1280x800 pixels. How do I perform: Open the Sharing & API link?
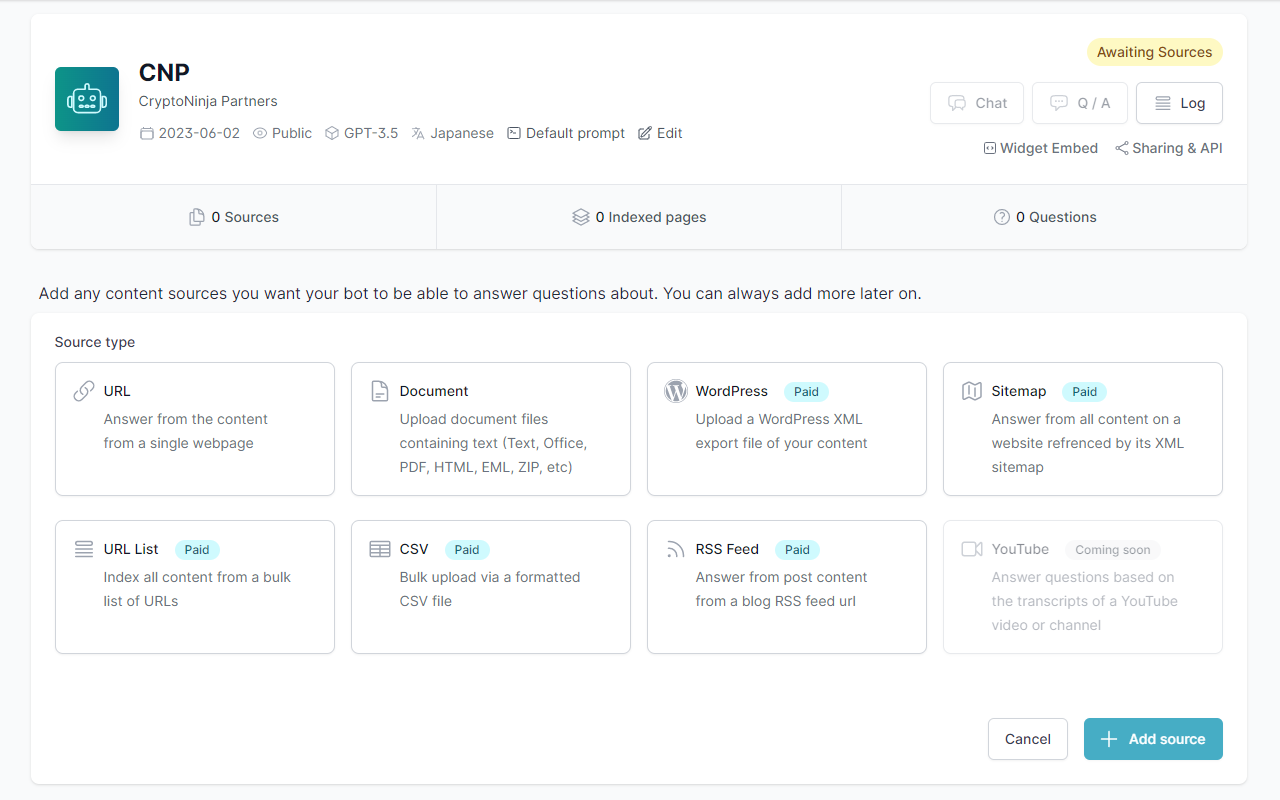point(1169,148)
